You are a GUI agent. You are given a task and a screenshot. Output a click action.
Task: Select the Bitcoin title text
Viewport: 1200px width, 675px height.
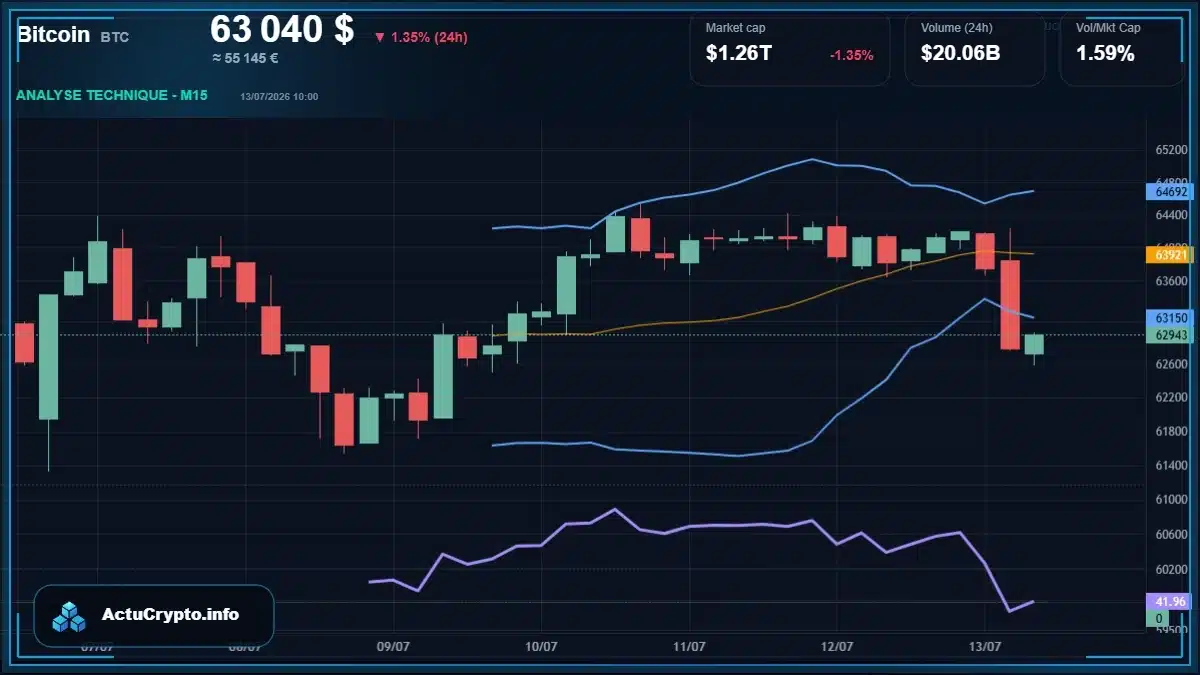point(53,34)
